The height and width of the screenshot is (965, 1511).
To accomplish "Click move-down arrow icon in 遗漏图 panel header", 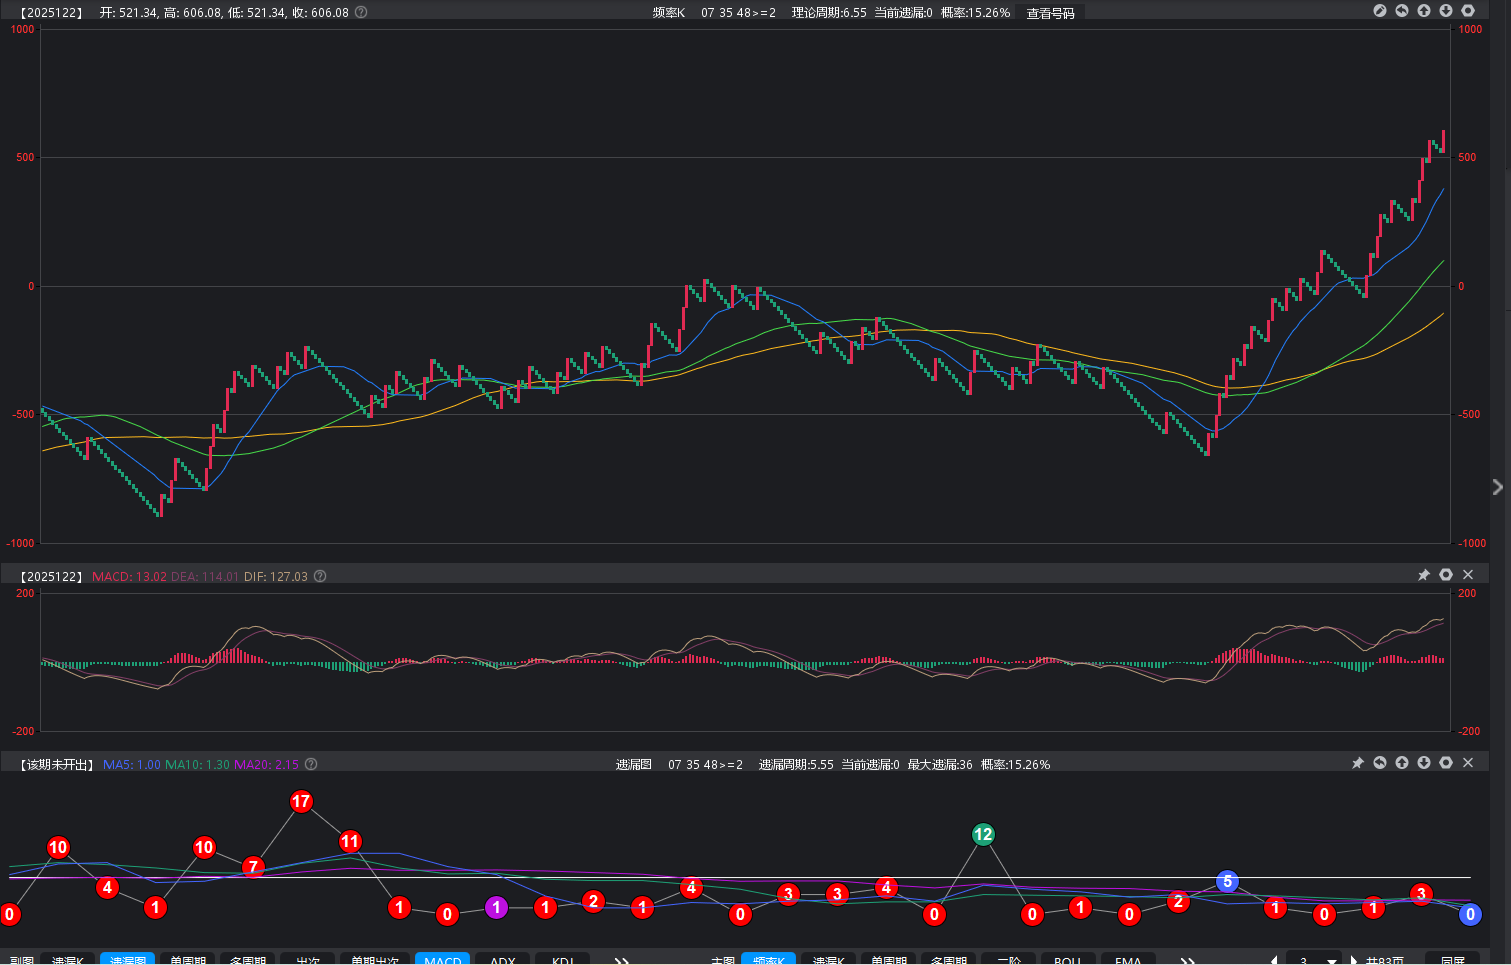I will pyautogui.click(x=1424, y=763).
